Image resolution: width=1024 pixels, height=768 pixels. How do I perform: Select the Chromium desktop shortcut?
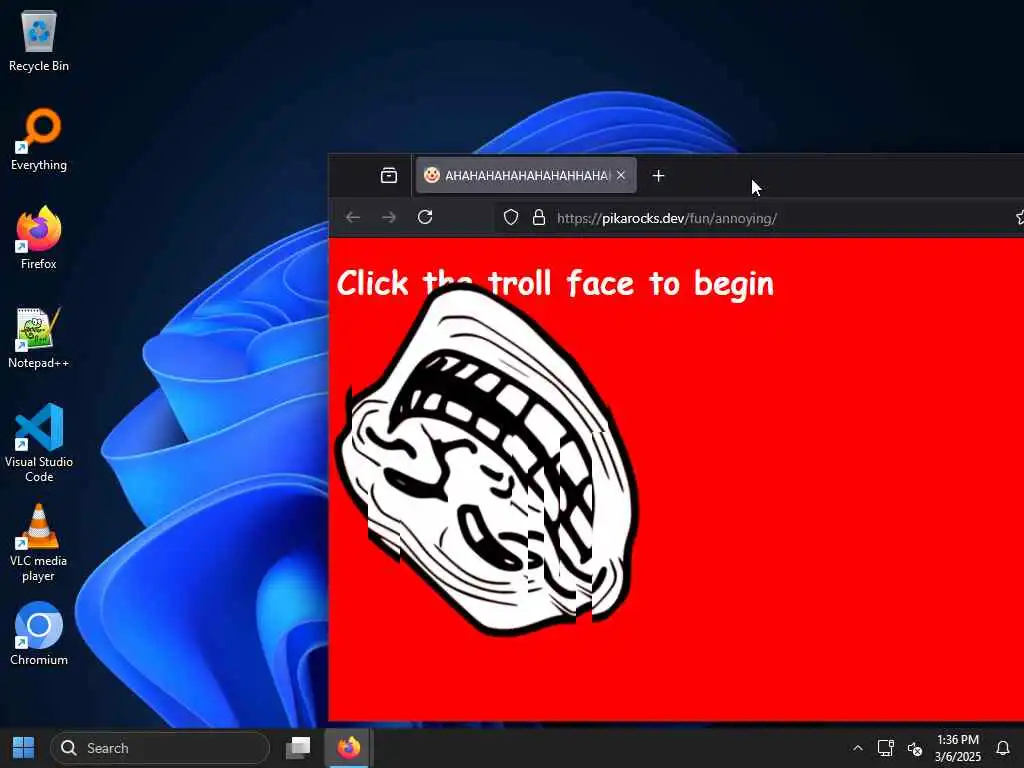pyautogui.click(x=39, y=634)
